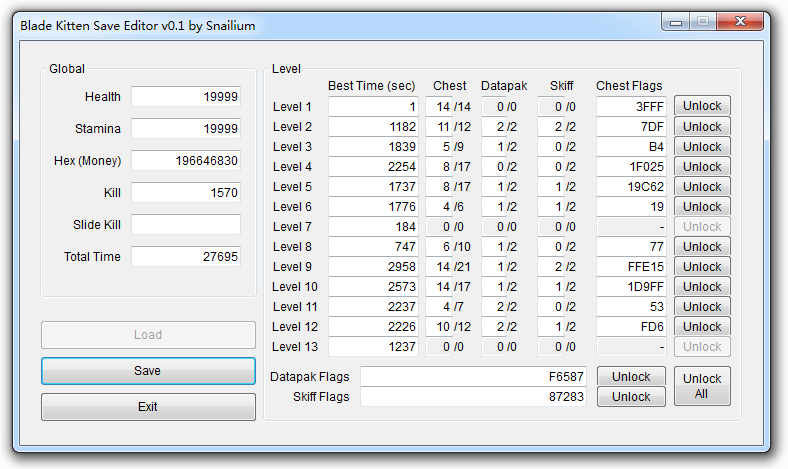788x469 pixels.
Task: Edit Level 3 best time 1839
Action: coord(373,147)
